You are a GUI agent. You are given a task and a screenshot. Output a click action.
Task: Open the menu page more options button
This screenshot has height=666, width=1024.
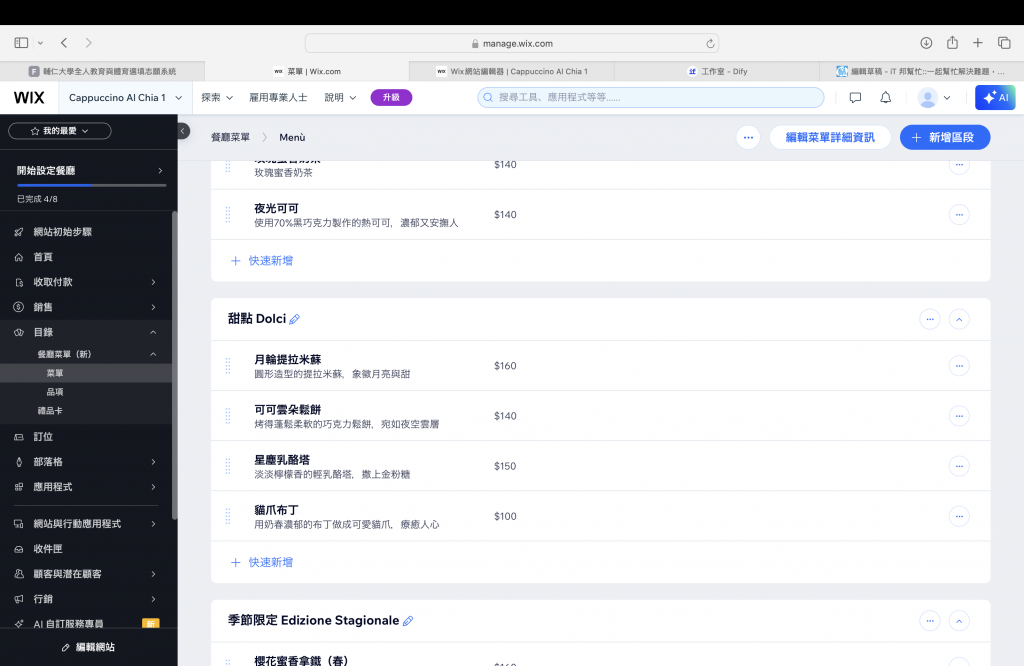tap(748, 138)
